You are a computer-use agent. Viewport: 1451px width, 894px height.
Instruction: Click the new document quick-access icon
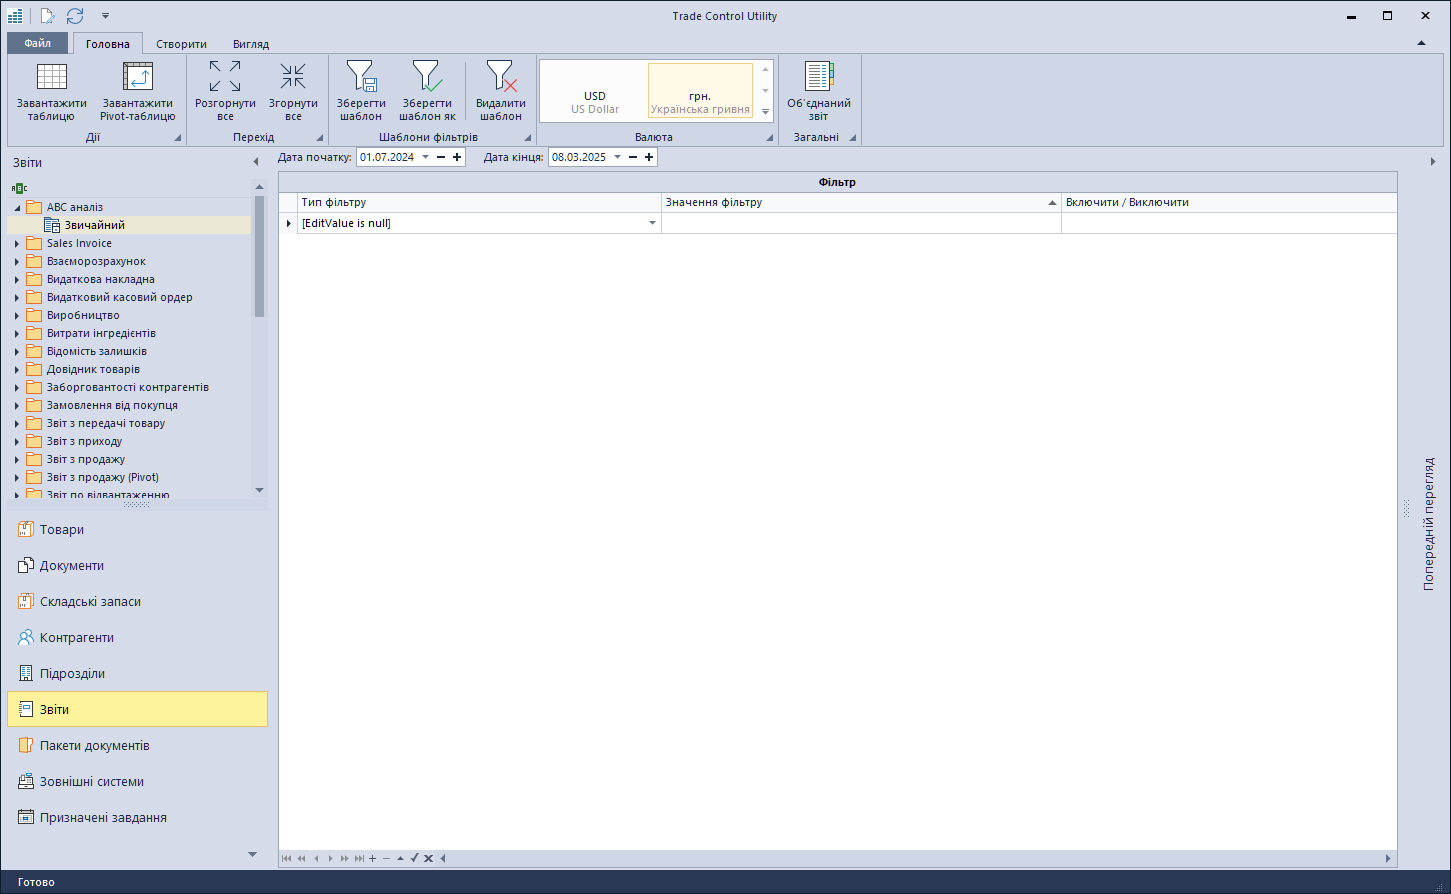point(46,16)
